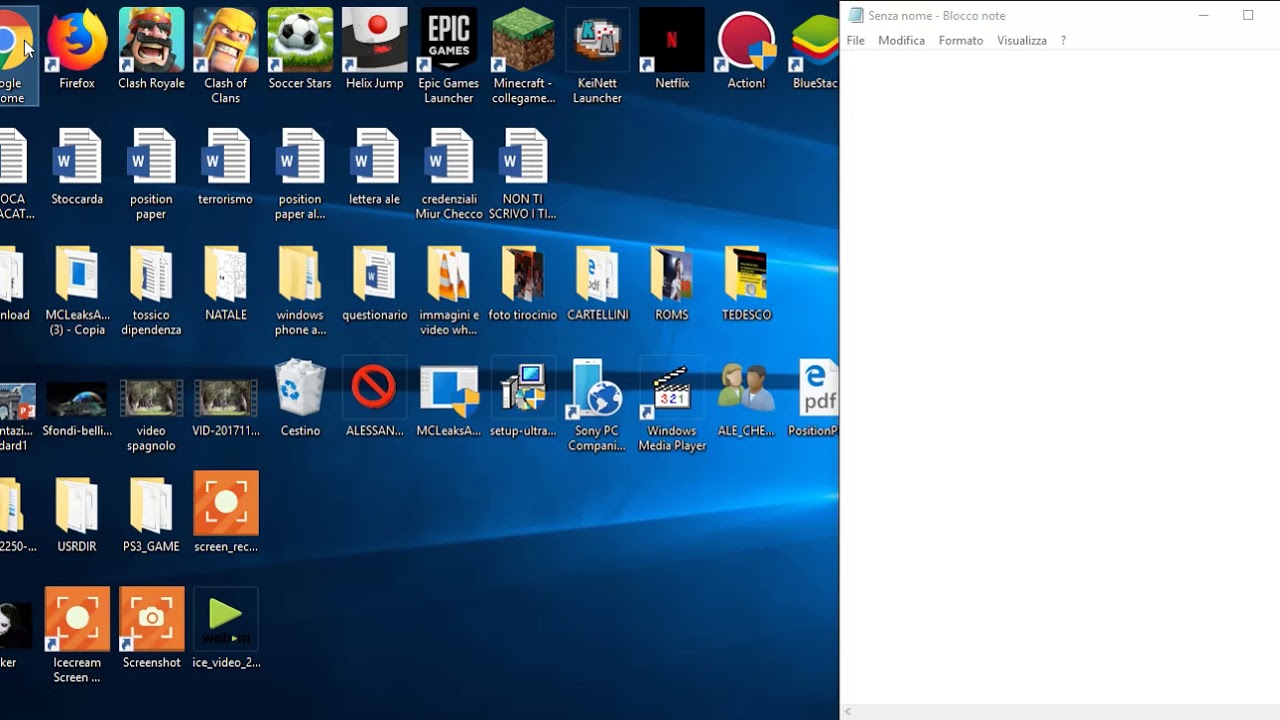Viewport: 1280px width, 720px height.
Task: Select the MCLeaksA... application shortcut
Action: pos(448,398)
